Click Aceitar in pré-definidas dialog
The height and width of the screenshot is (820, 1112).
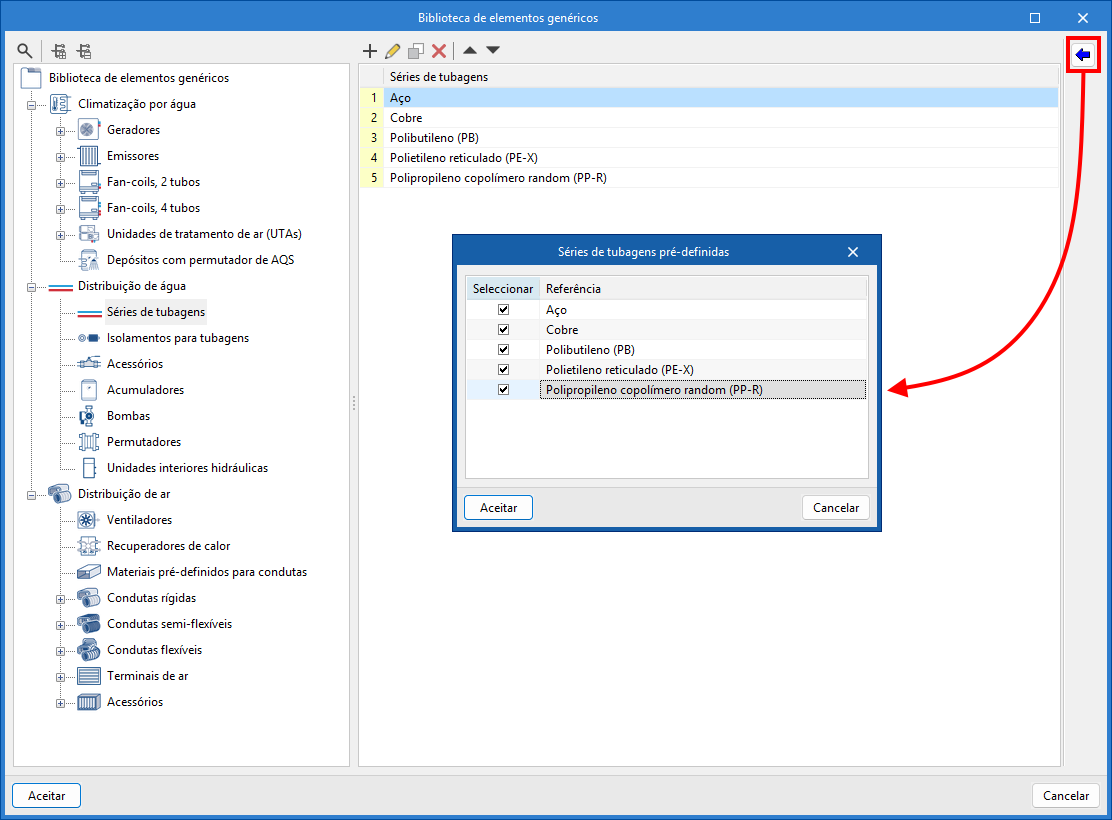click(499, 508)
